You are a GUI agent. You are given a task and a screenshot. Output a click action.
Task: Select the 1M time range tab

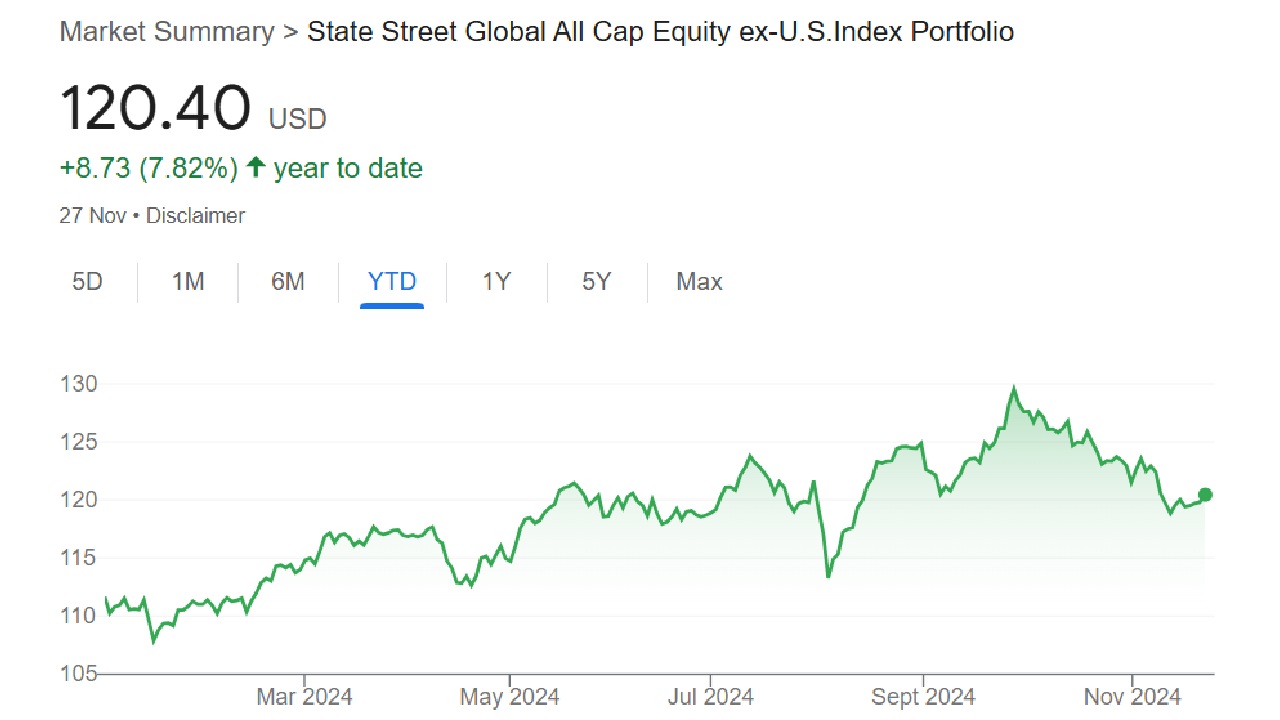point(188,282)
